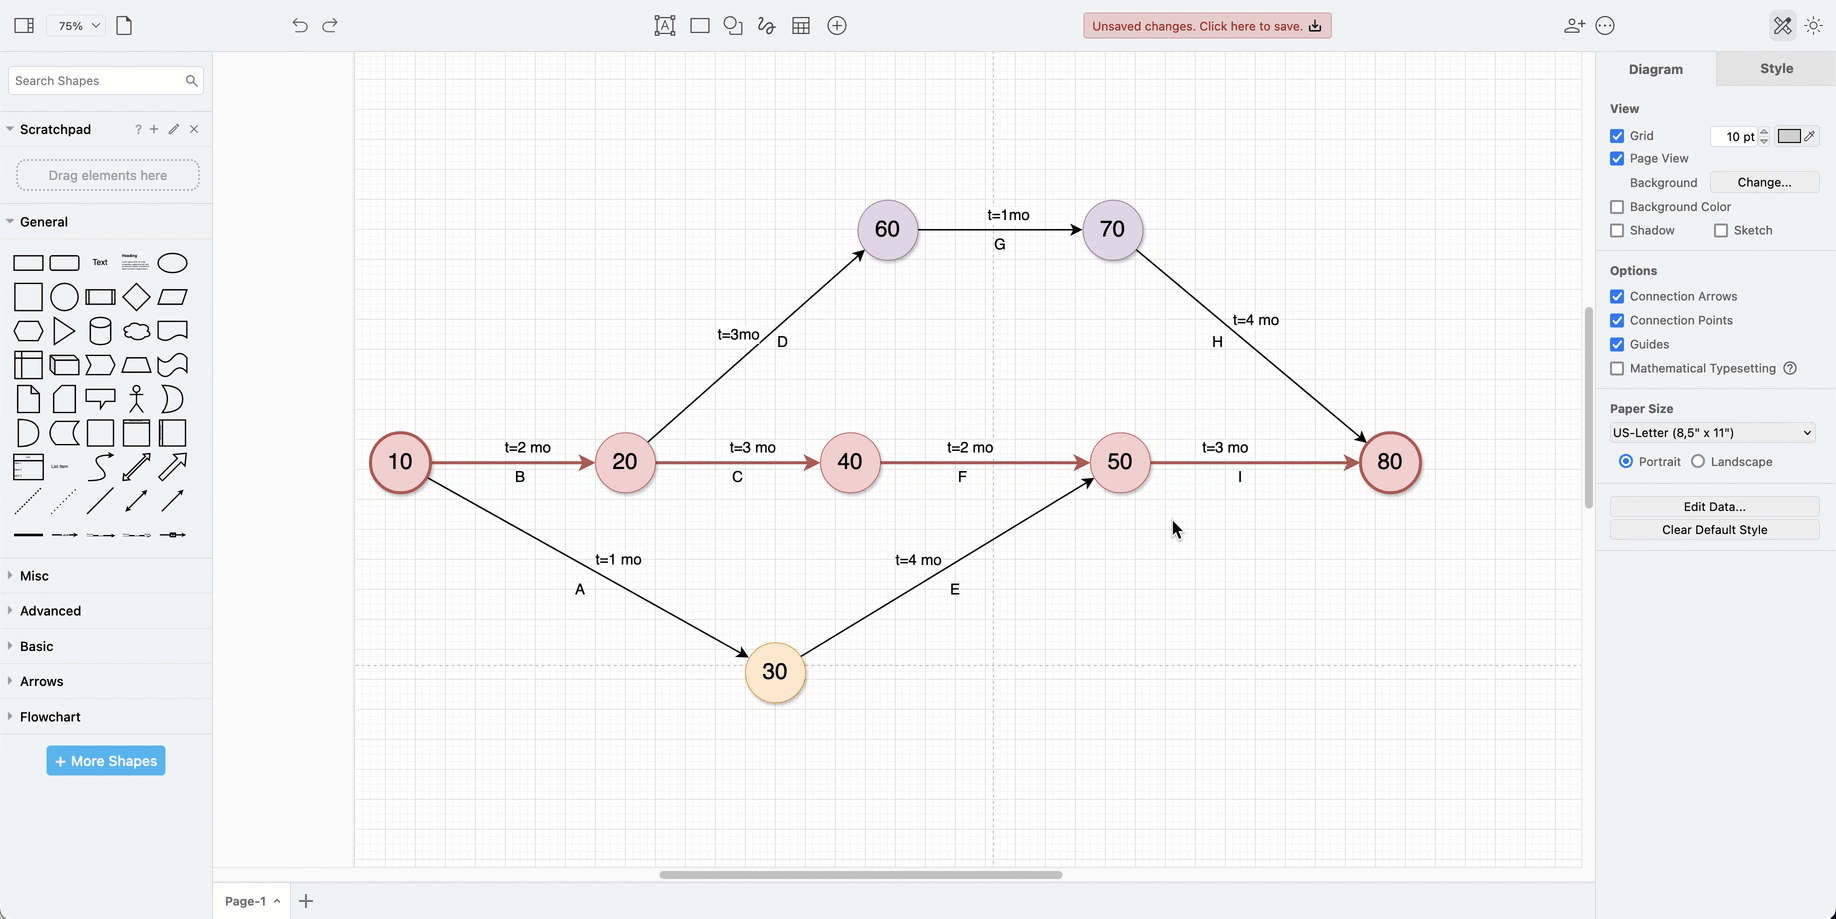
Task: Switch to the Style tab
Action: point(1776,68)
